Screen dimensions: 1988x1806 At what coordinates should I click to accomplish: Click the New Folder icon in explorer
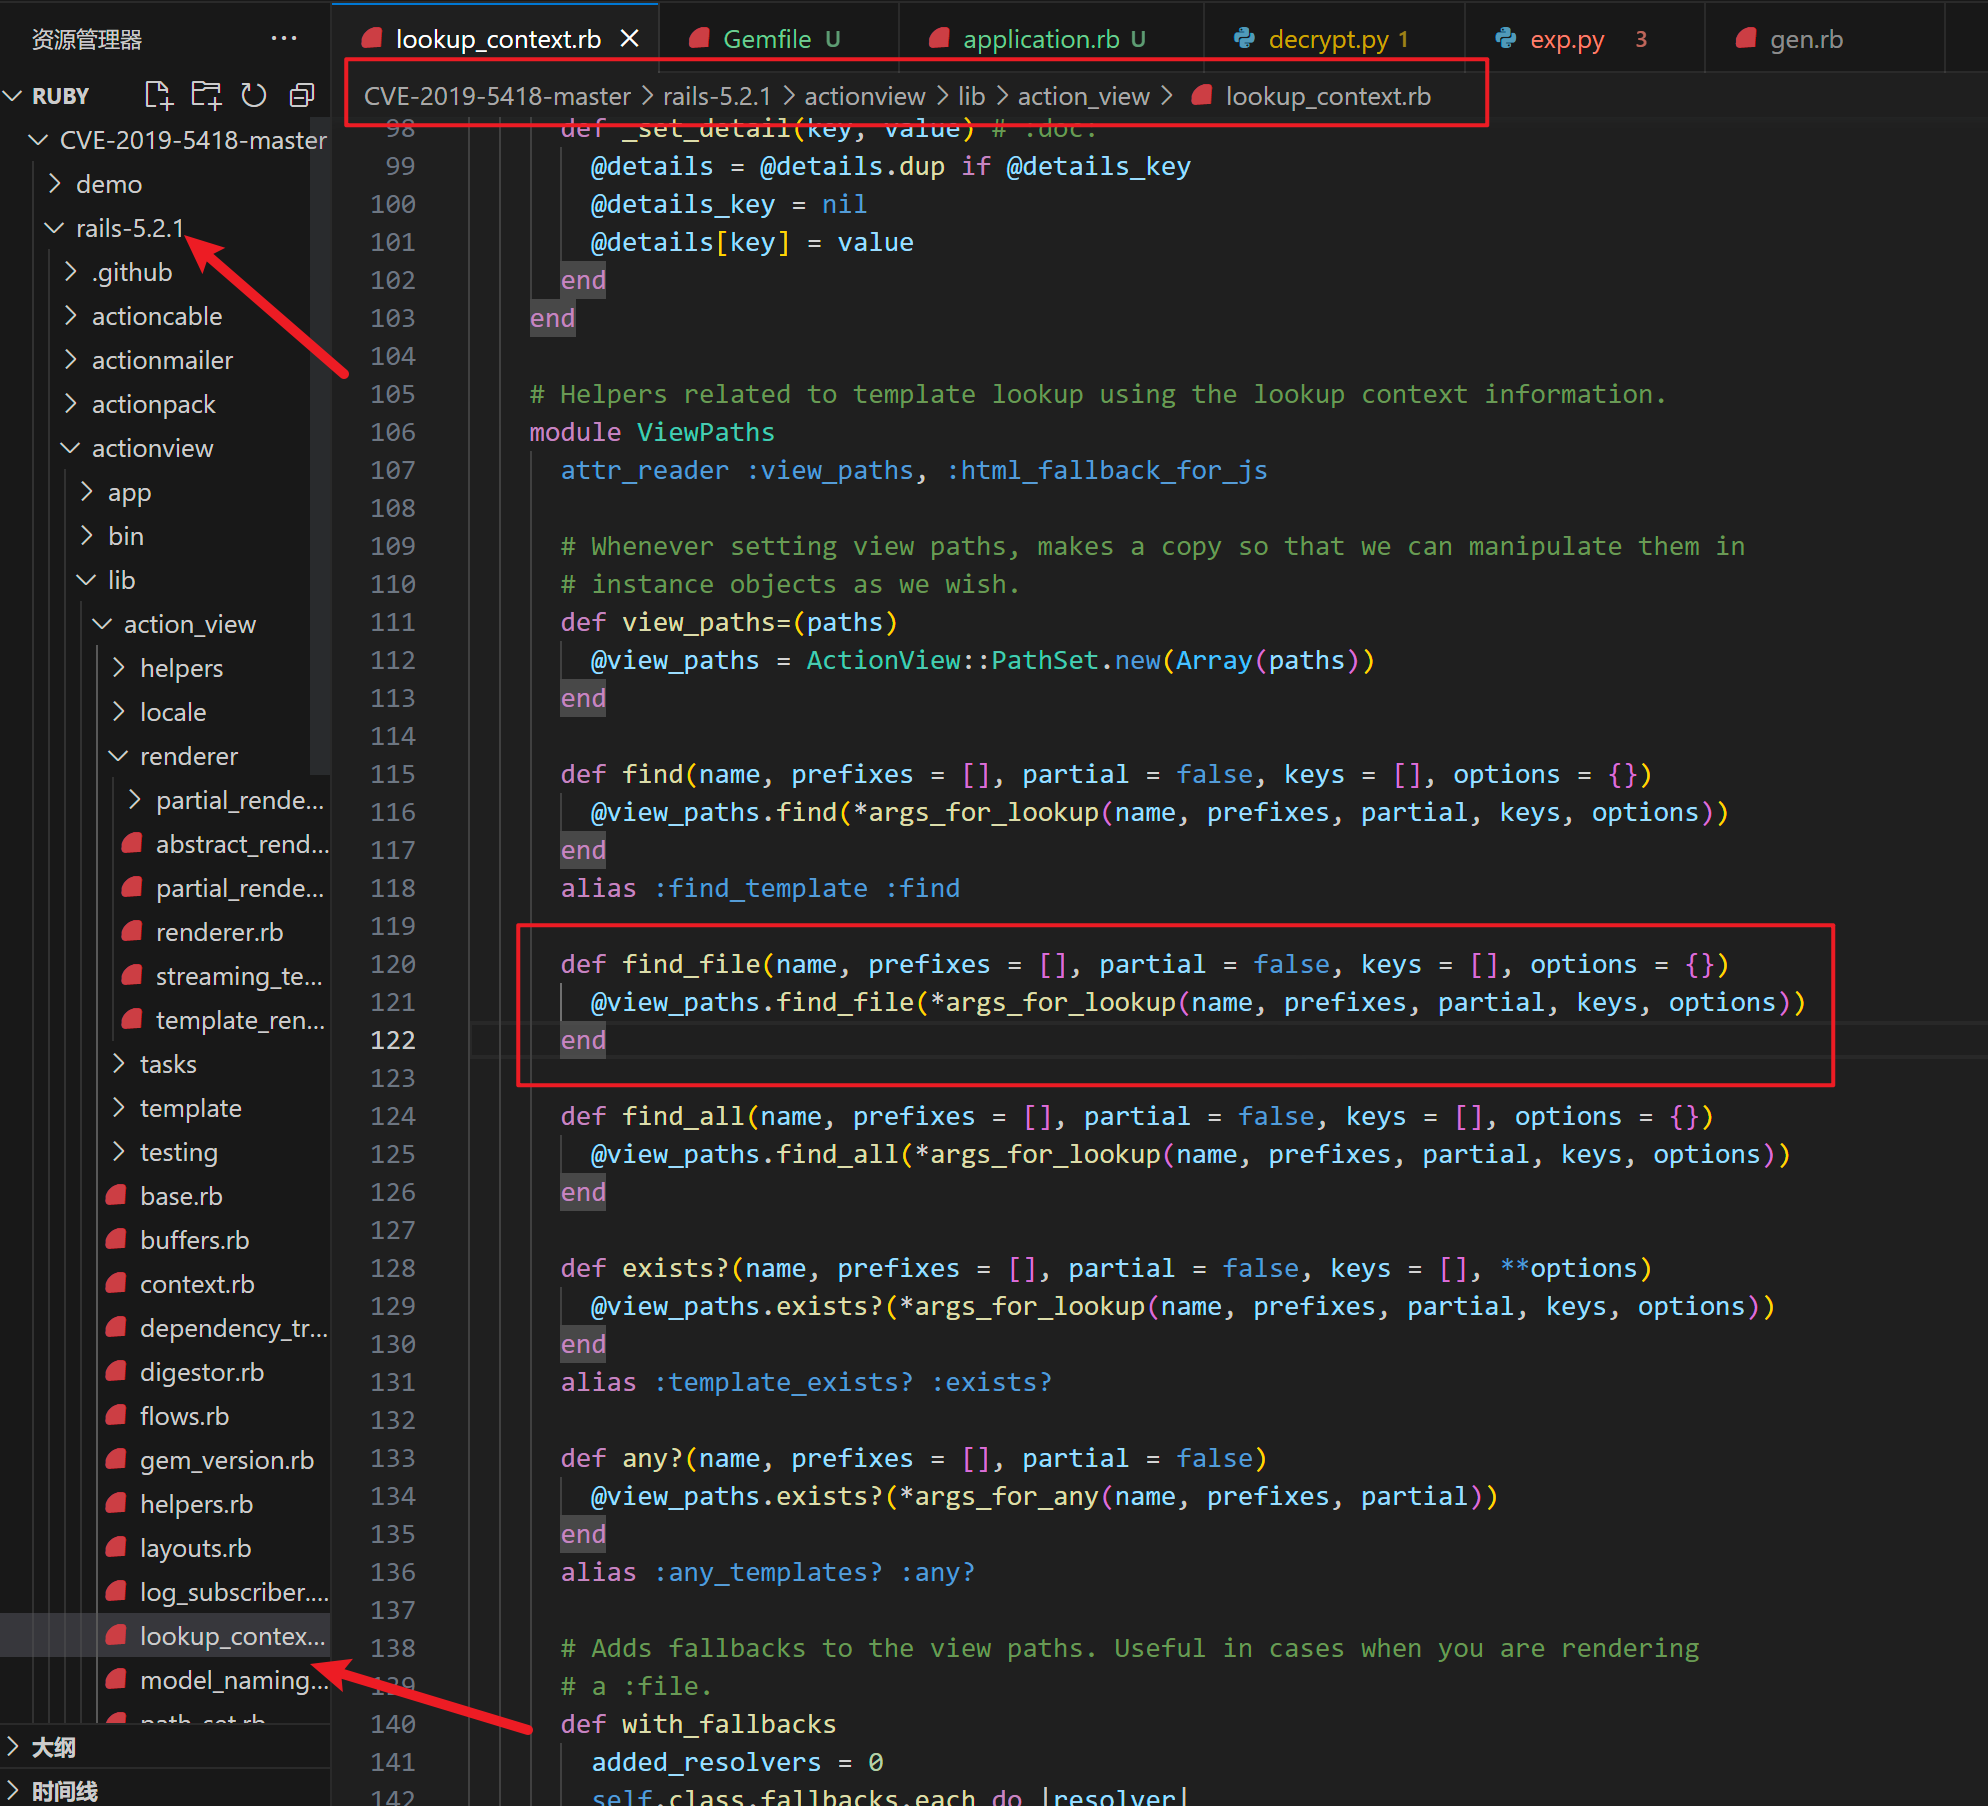pos(206,96)
